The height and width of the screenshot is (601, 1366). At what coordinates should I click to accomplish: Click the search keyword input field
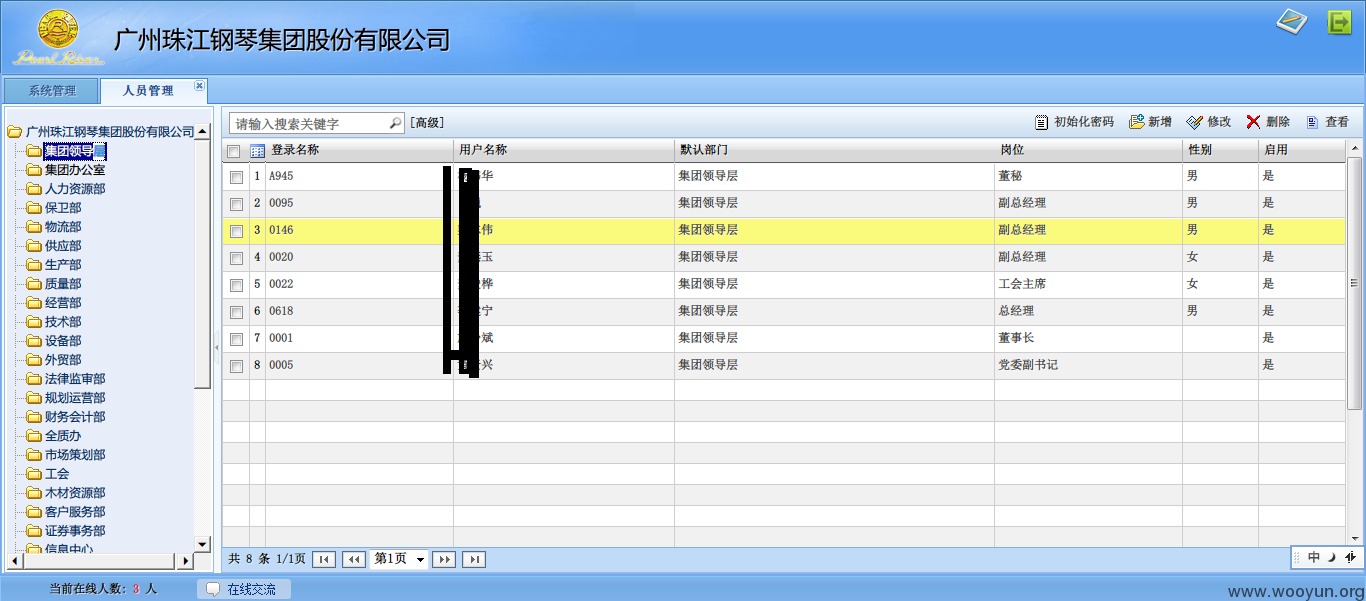[310, 123]
